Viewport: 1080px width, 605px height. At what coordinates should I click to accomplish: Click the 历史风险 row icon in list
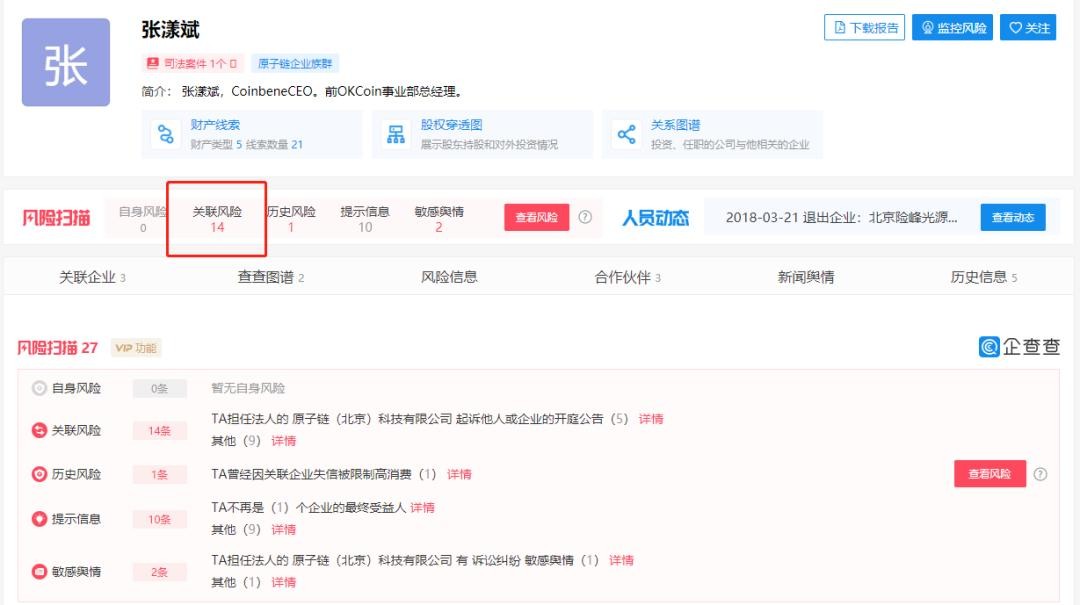pos(40,474)
